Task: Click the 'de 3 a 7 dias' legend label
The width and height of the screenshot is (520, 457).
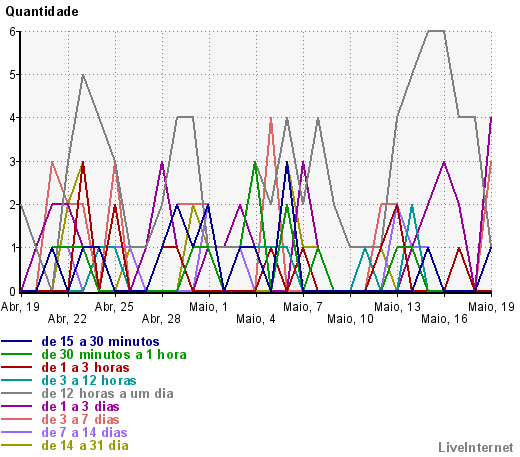Action: 80,419
